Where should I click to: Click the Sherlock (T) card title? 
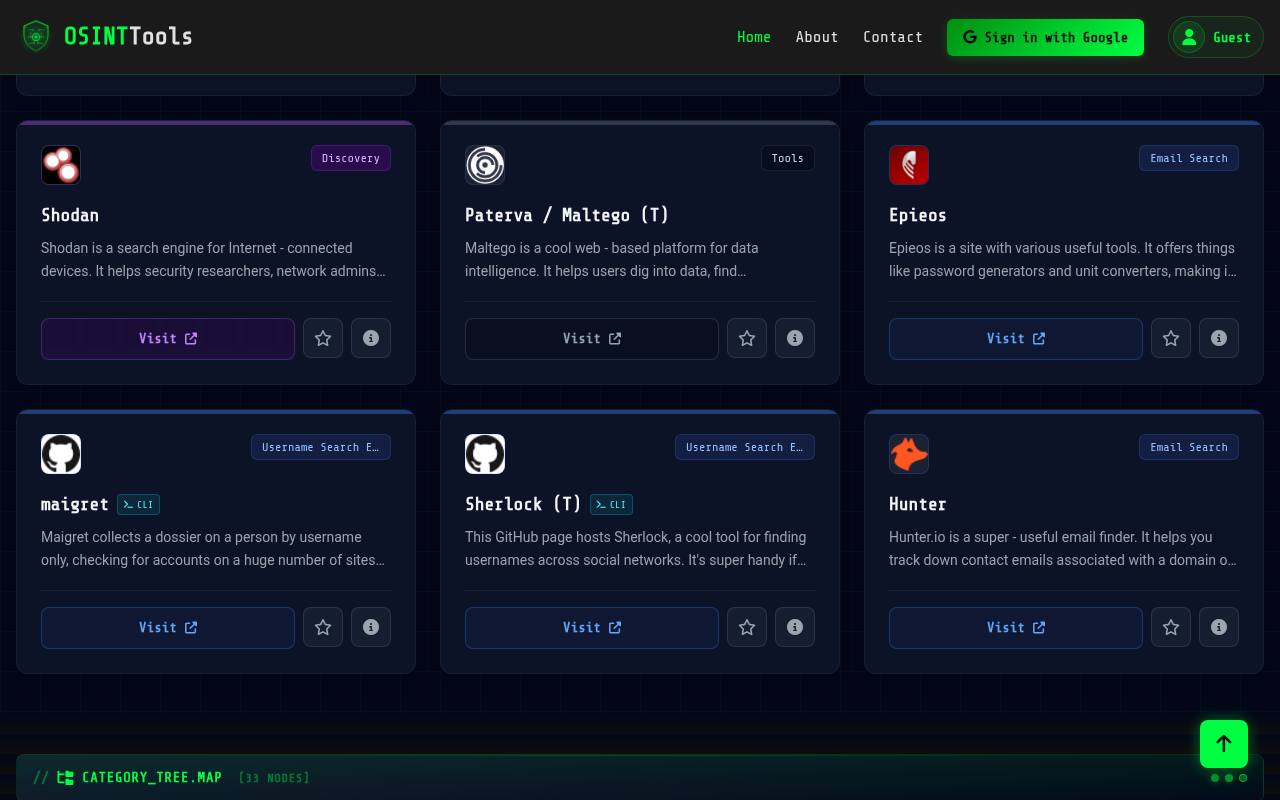pyautogui.click(x=523, y=504)
